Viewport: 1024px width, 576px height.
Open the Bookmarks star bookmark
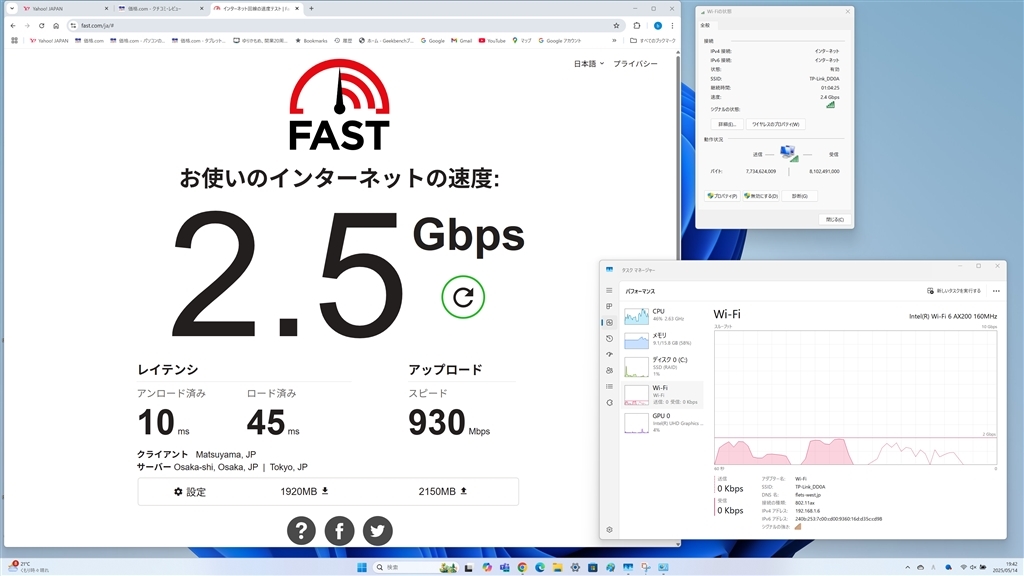coord(311,40)
